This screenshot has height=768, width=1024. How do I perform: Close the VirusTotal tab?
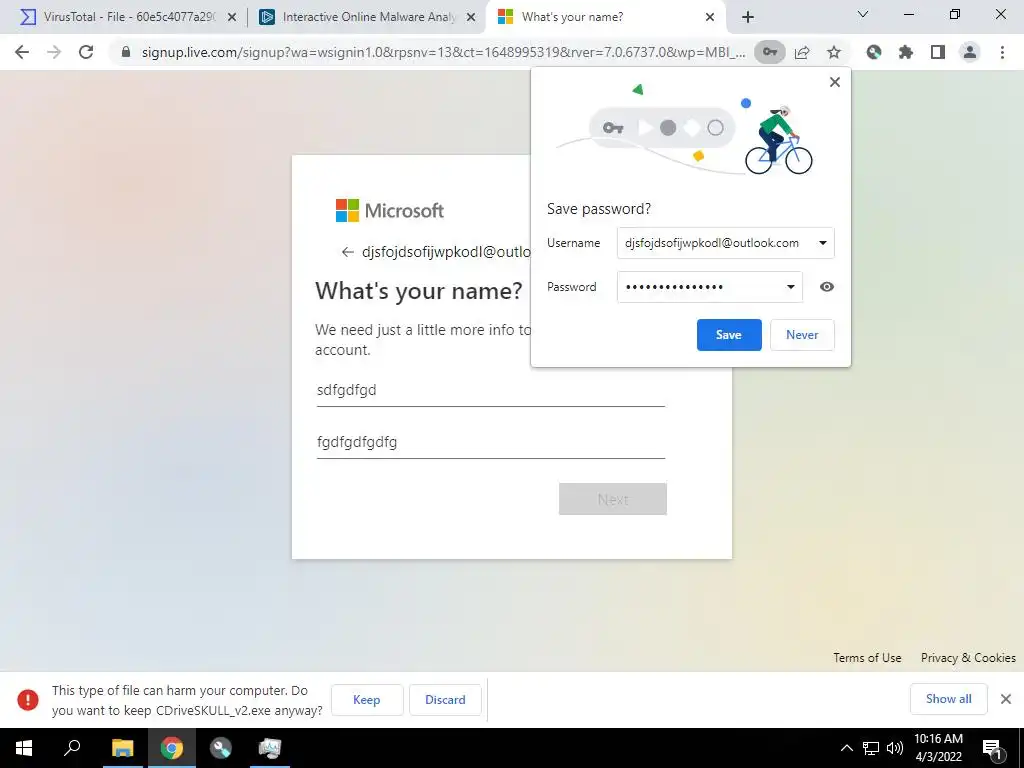pos(232,18)
